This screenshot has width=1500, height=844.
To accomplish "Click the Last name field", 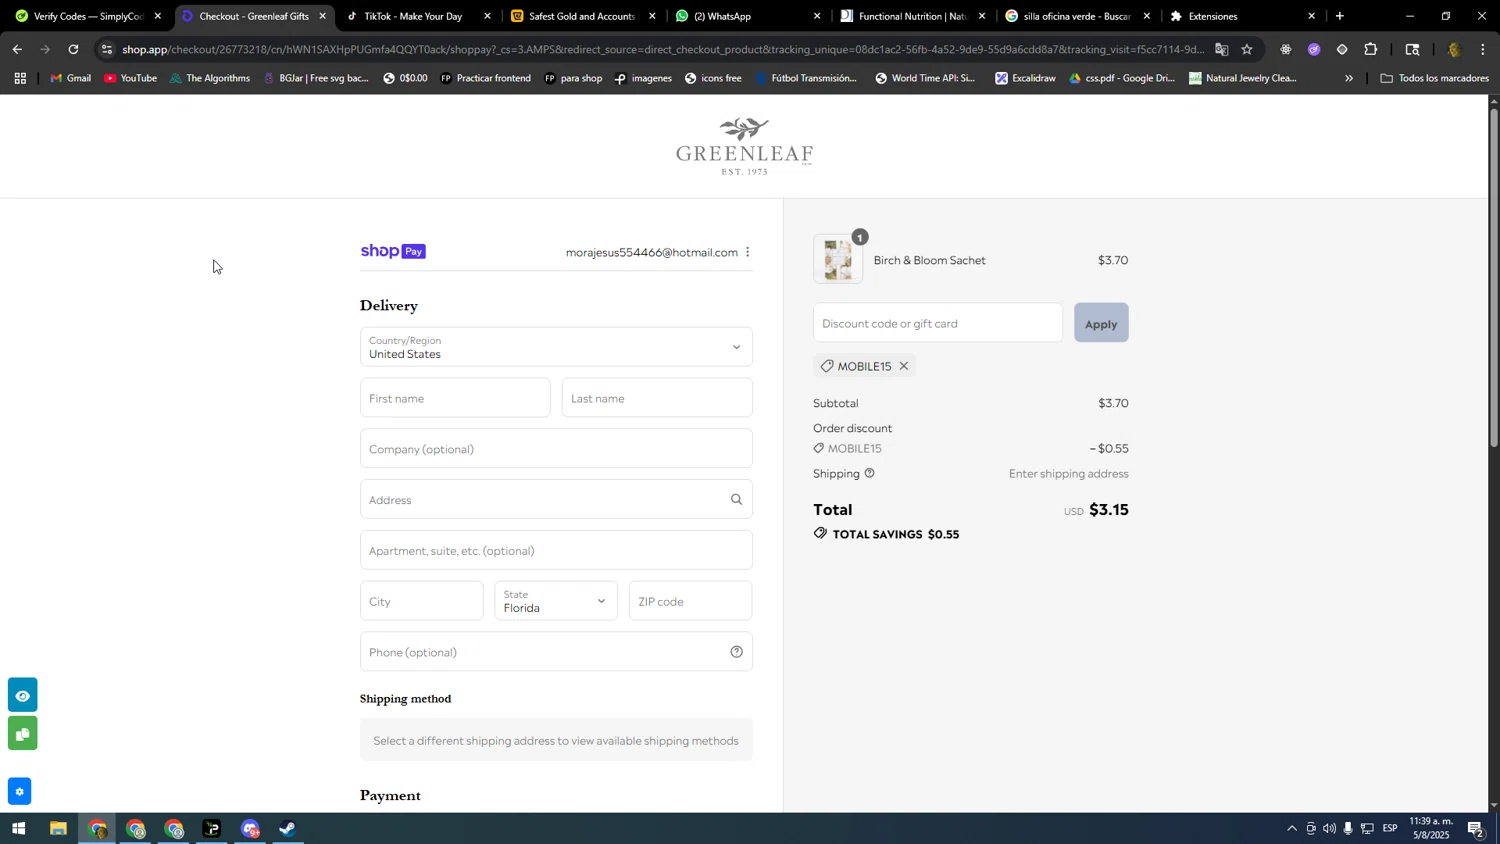I will (657, 398).
